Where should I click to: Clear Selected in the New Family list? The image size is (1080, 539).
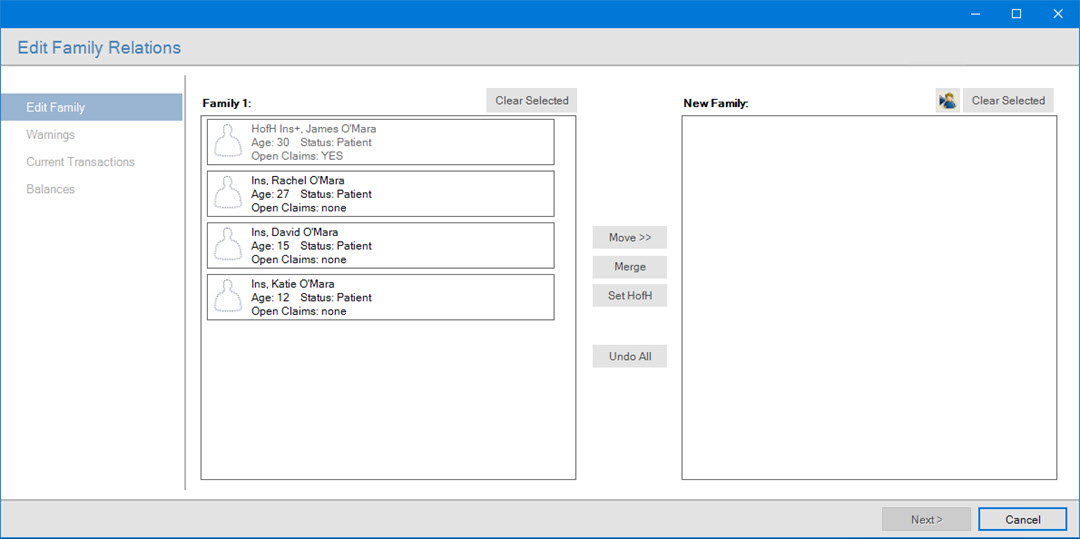pyautogui.click(x=1007, y=101)
